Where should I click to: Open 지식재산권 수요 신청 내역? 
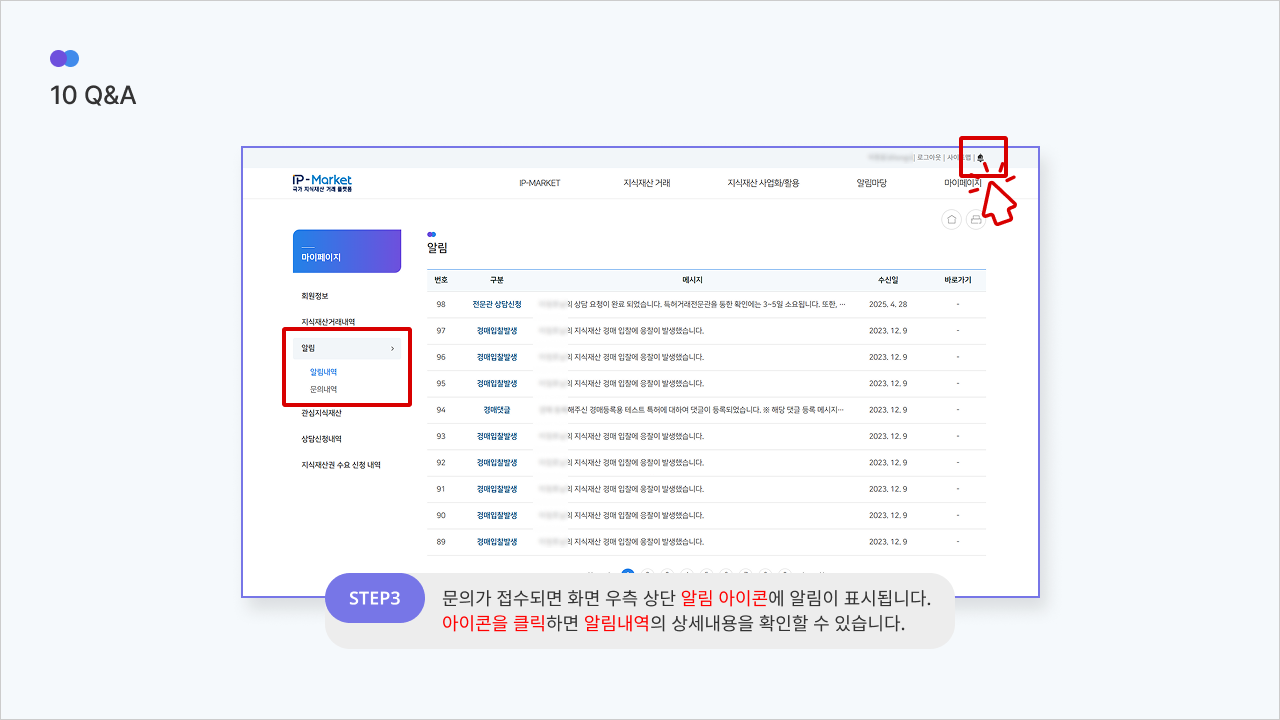click(341, 465)
